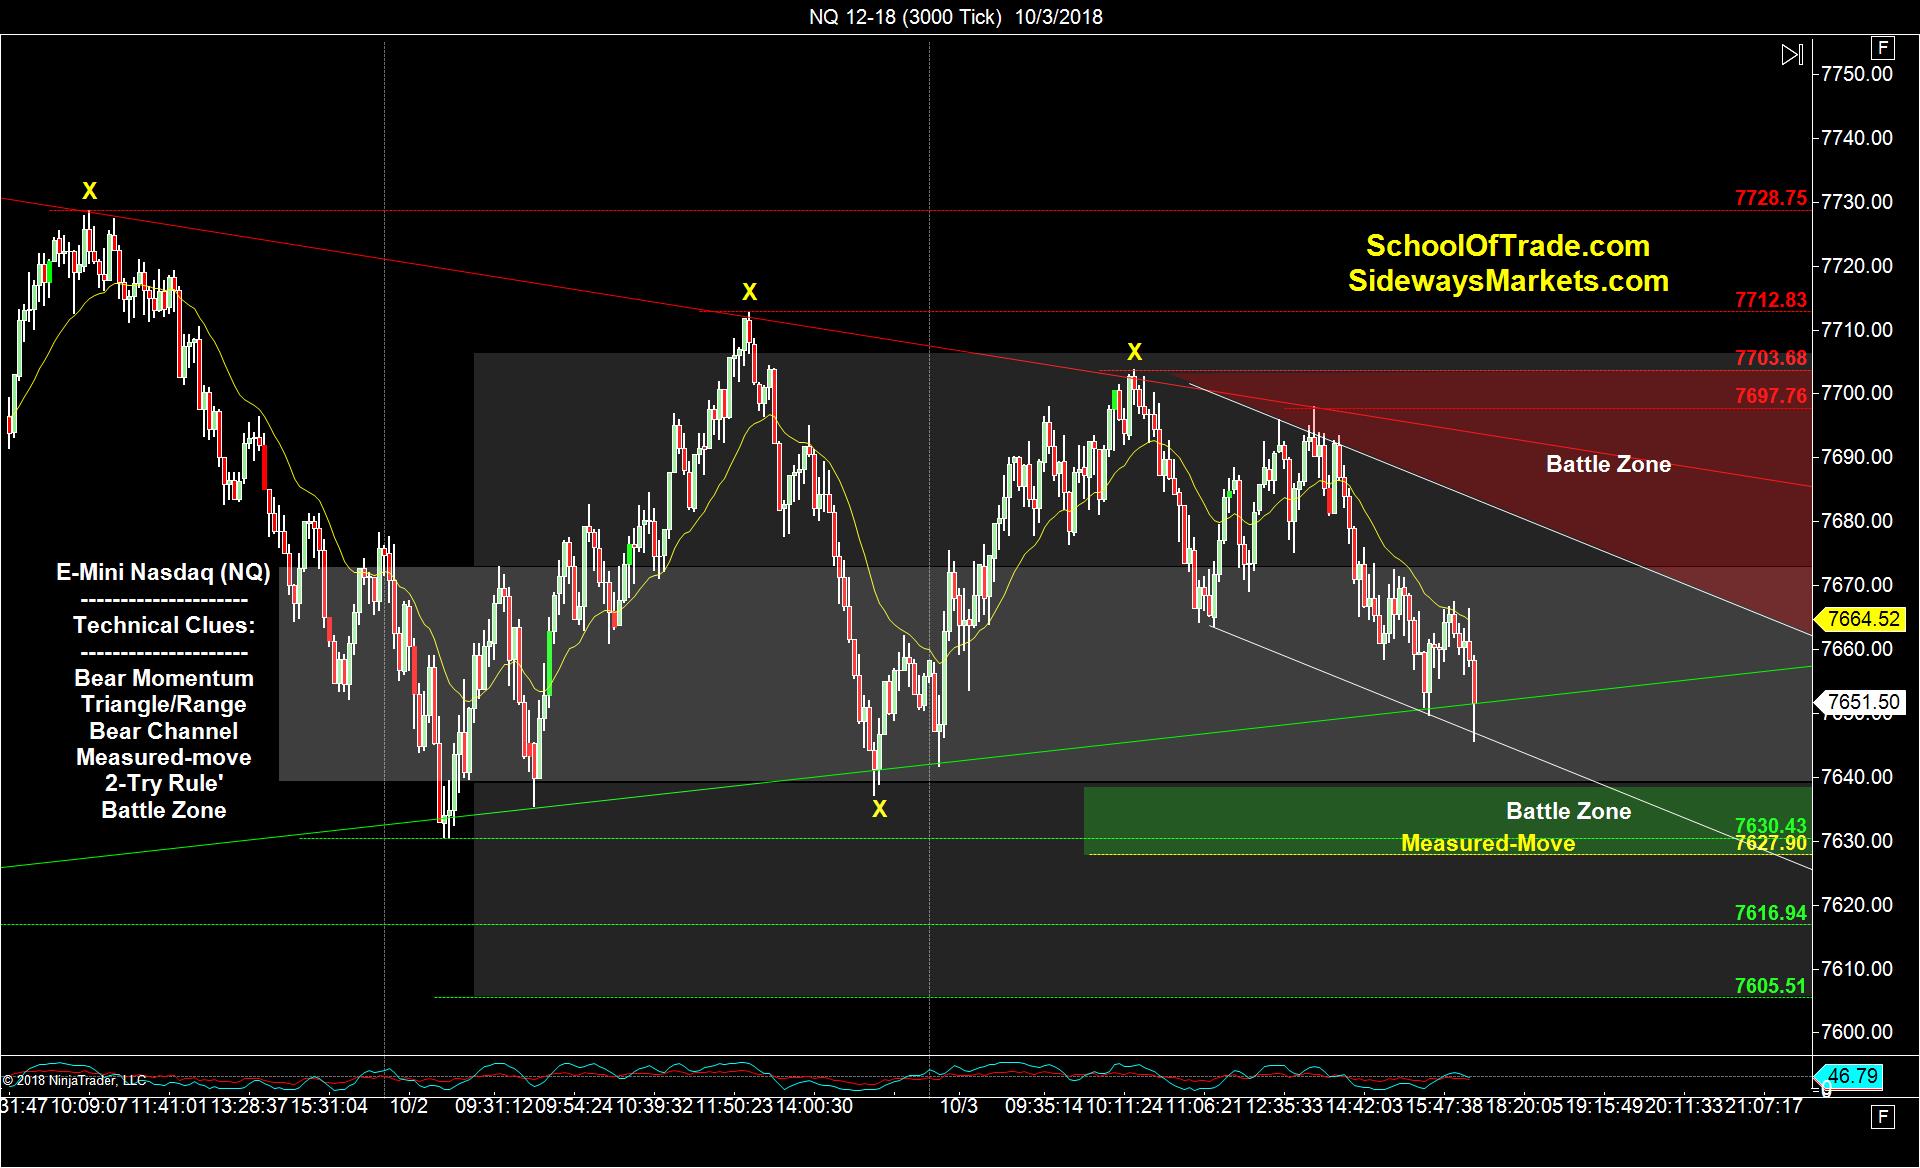This screenshot has width=1920, height=1168.
Task: Click the top-right F button
Action: point(1883,48)
